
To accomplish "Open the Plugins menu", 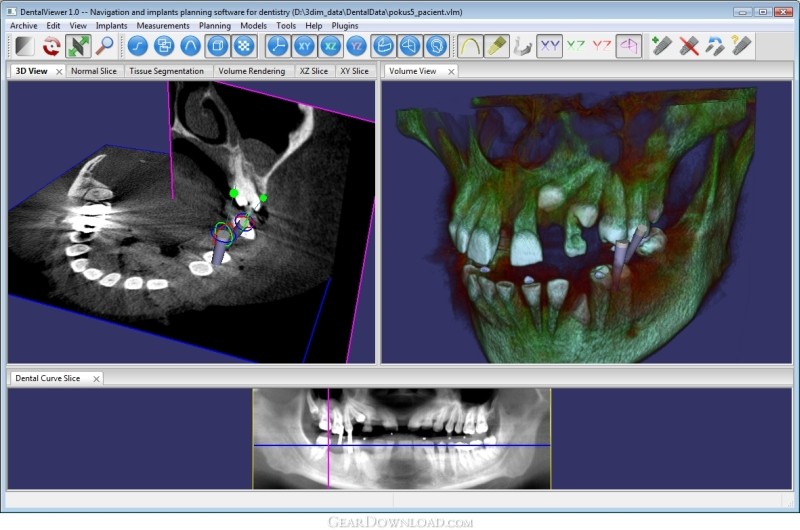I will 345,26.
